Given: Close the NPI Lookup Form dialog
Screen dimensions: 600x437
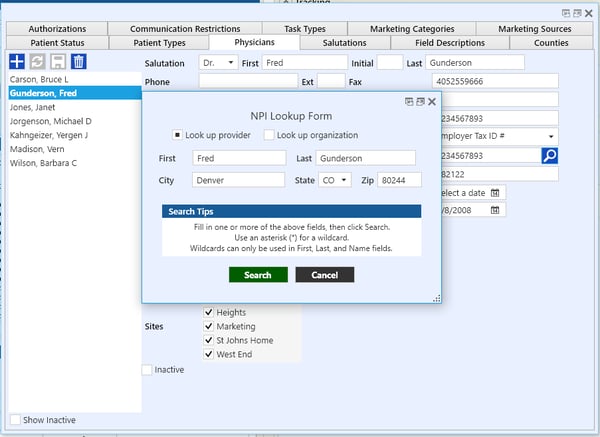Looking at the screenshot, I should click(x=432, y=101).
